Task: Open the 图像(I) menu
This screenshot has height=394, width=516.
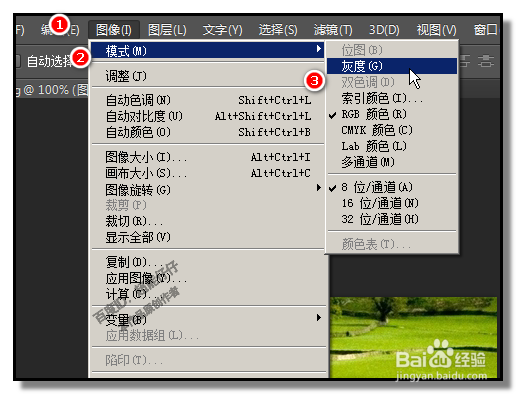Action: click(114, 30)
